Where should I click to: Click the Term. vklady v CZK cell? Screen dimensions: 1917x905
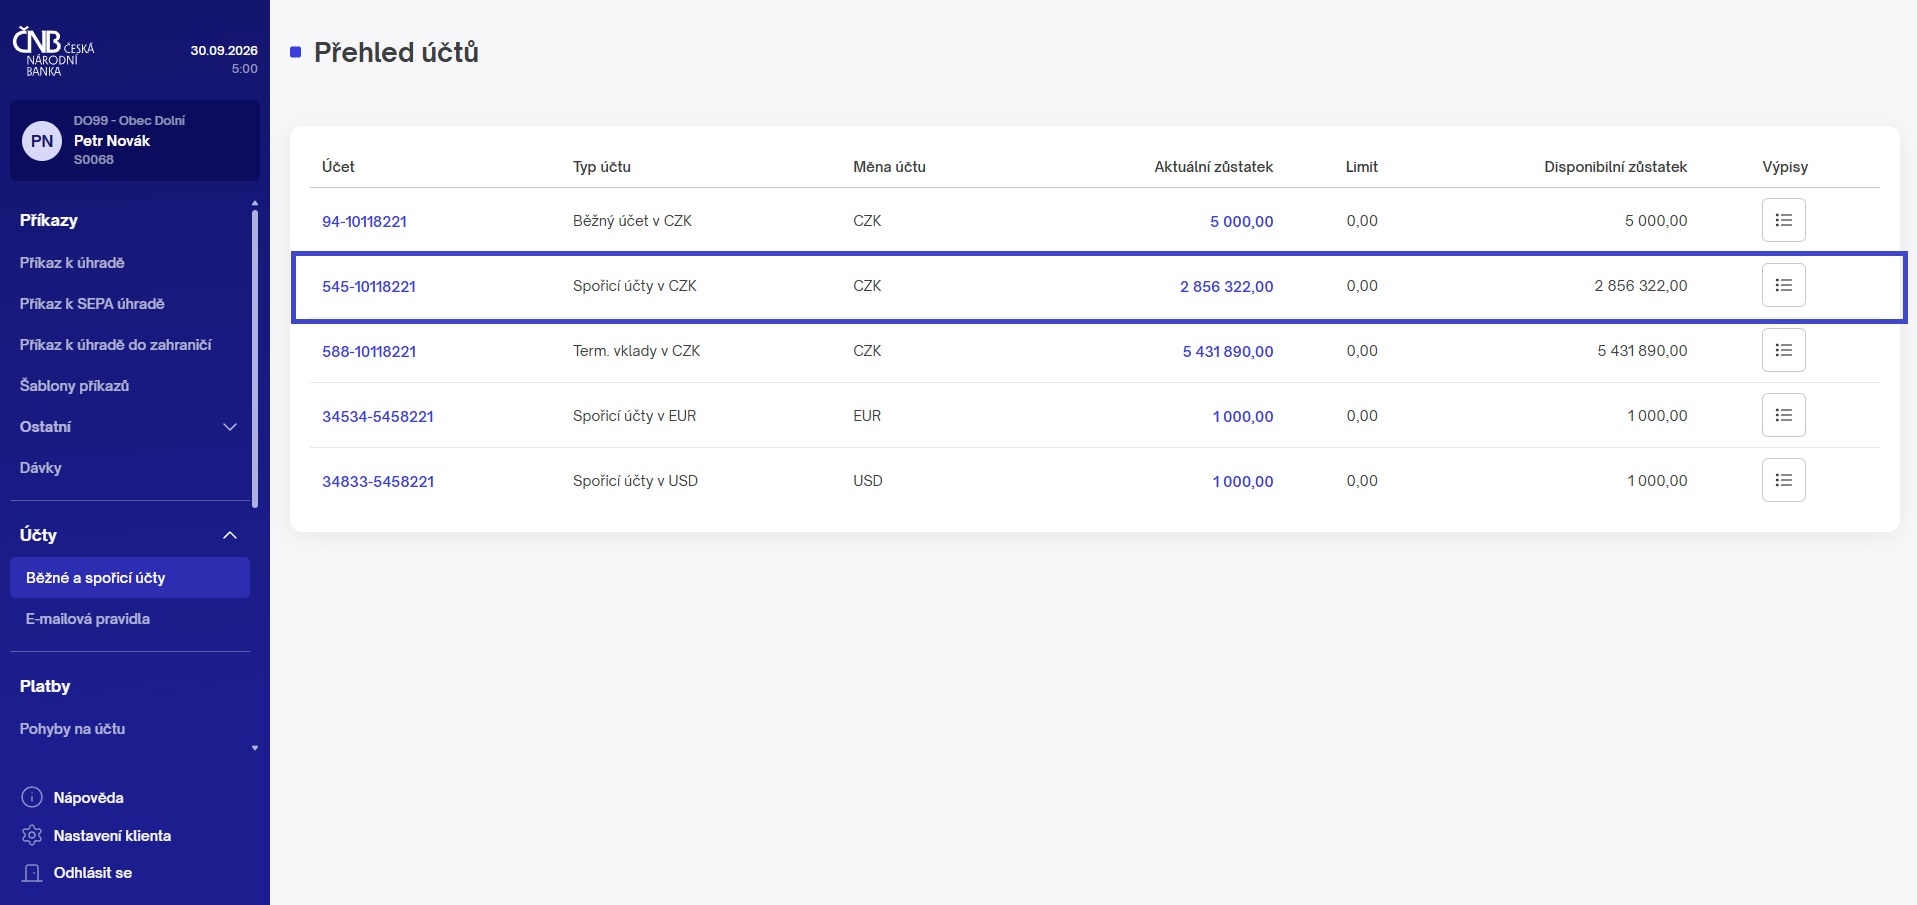(636, 351)
